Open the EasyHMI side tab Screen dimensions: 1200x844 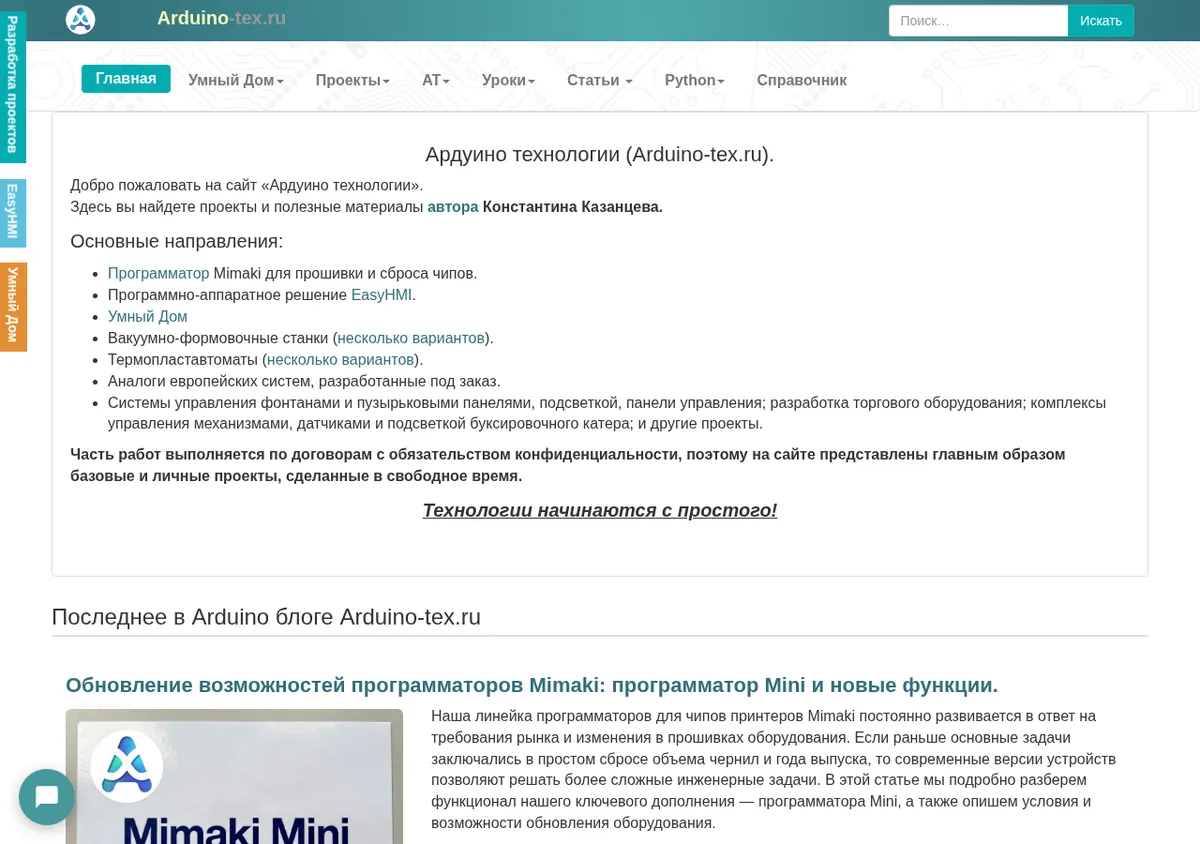click(x=12, y=212)
